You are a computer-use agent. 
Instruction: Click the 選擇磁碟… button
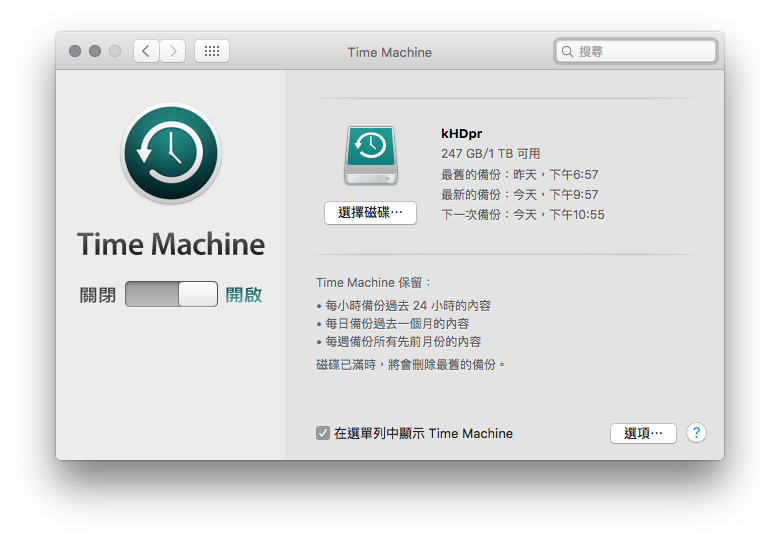(370, 213)
